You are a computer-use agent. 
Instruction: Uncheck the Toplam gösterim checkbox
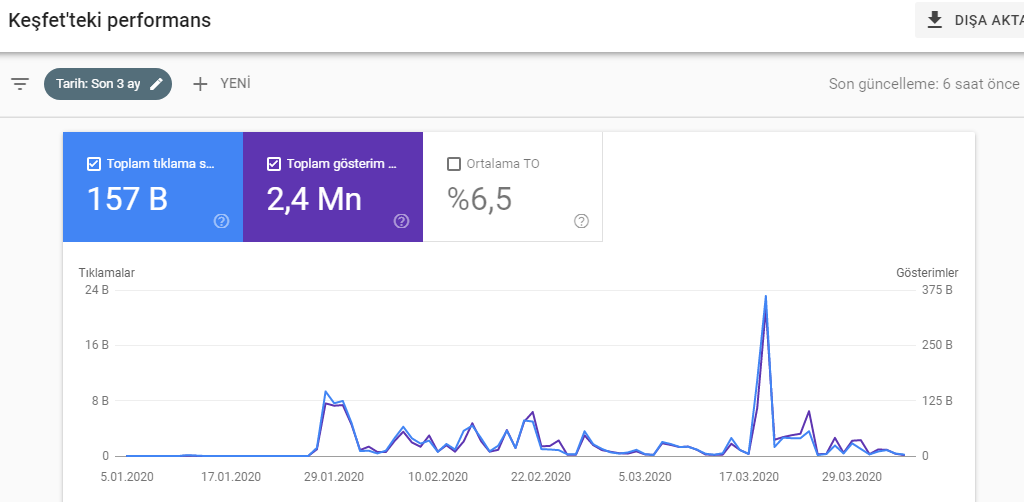[x=274, y=164]
